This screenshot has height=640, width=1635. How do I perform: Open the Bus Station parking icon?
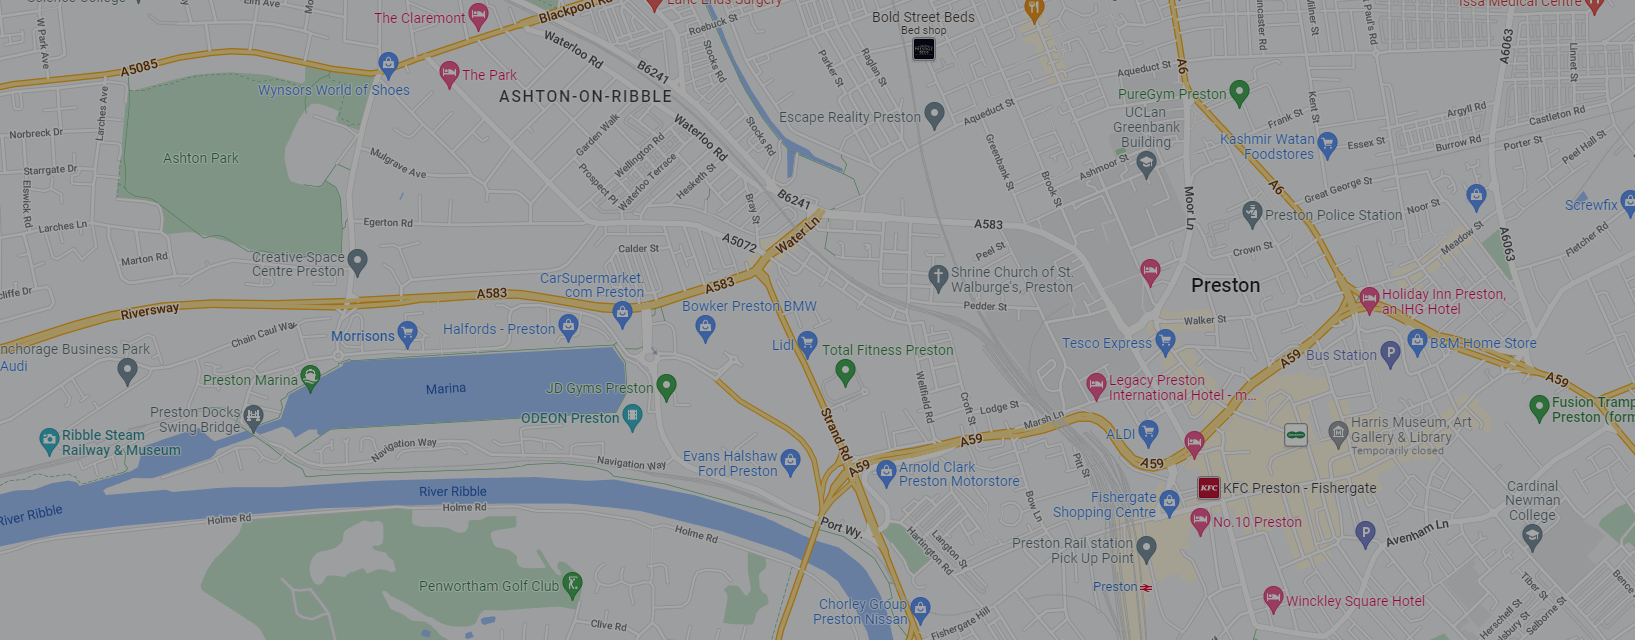(x=1390, y=353)
